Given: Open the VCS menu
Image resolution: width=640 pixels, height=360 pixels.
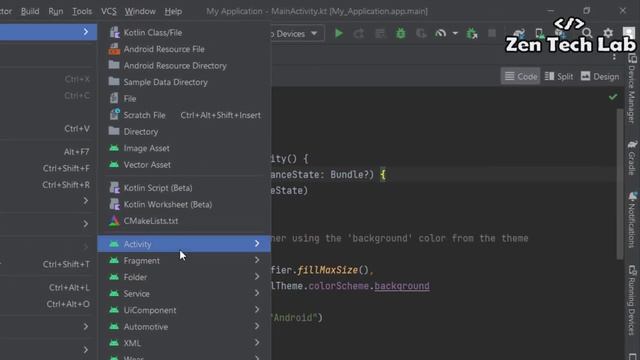Looking at the screenshot, I should (109, 11).
